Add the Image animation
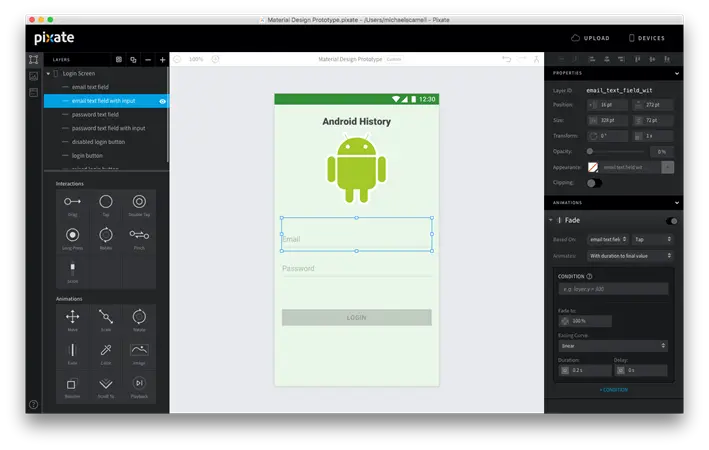The height and width of the screenshot is (450, 709). [x=139, y=354]
